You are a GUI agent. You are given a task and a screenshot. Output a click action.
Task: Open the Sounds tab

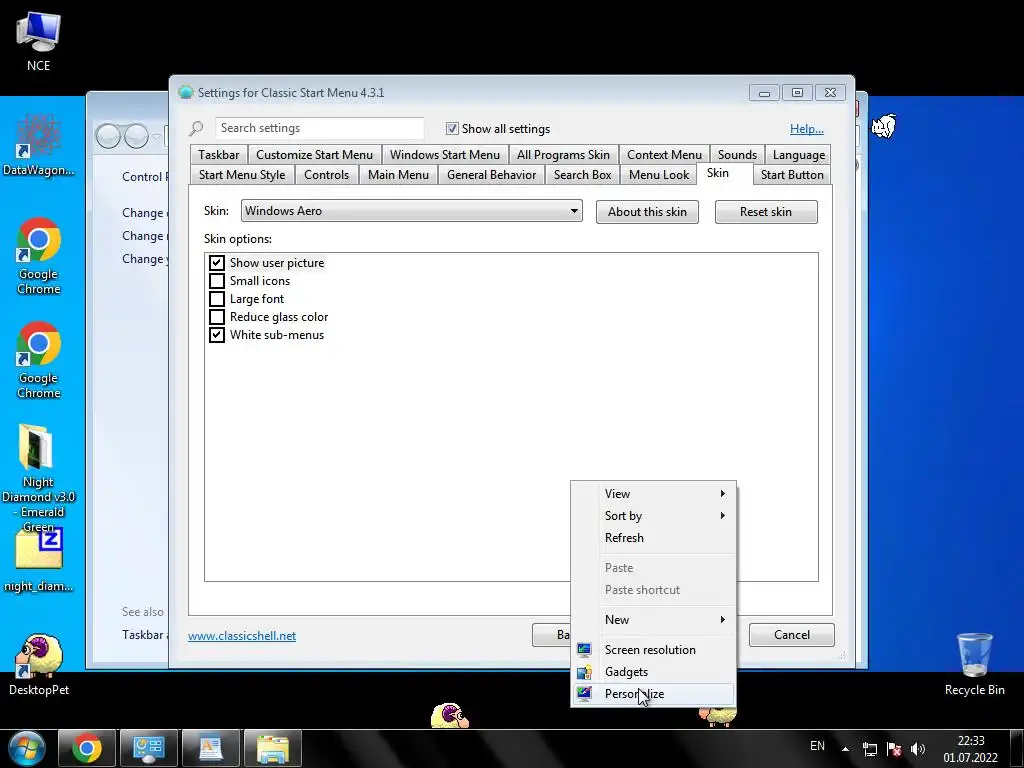tap(737, 155)
